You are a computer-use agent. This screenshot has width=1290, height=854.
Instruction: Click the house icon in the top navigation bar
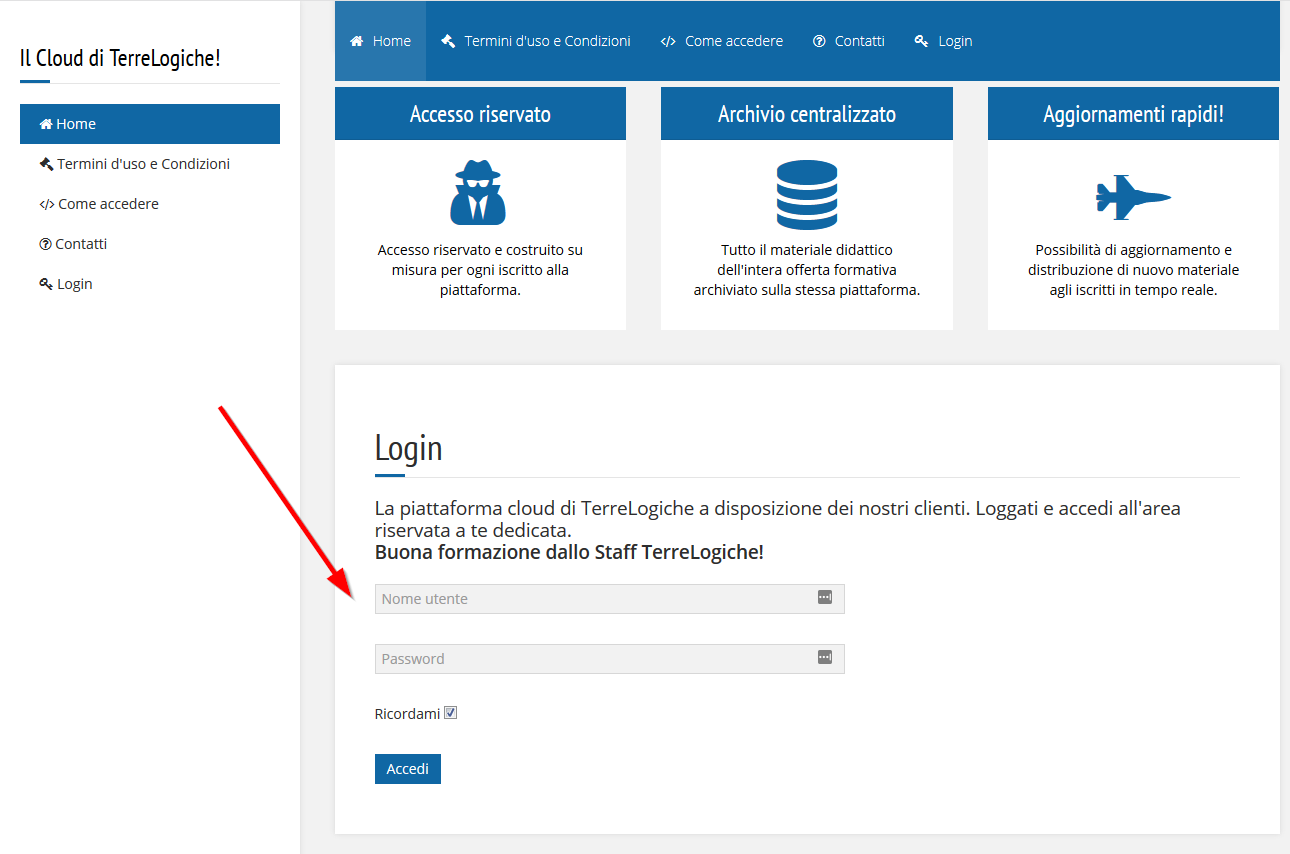point(357,41)
